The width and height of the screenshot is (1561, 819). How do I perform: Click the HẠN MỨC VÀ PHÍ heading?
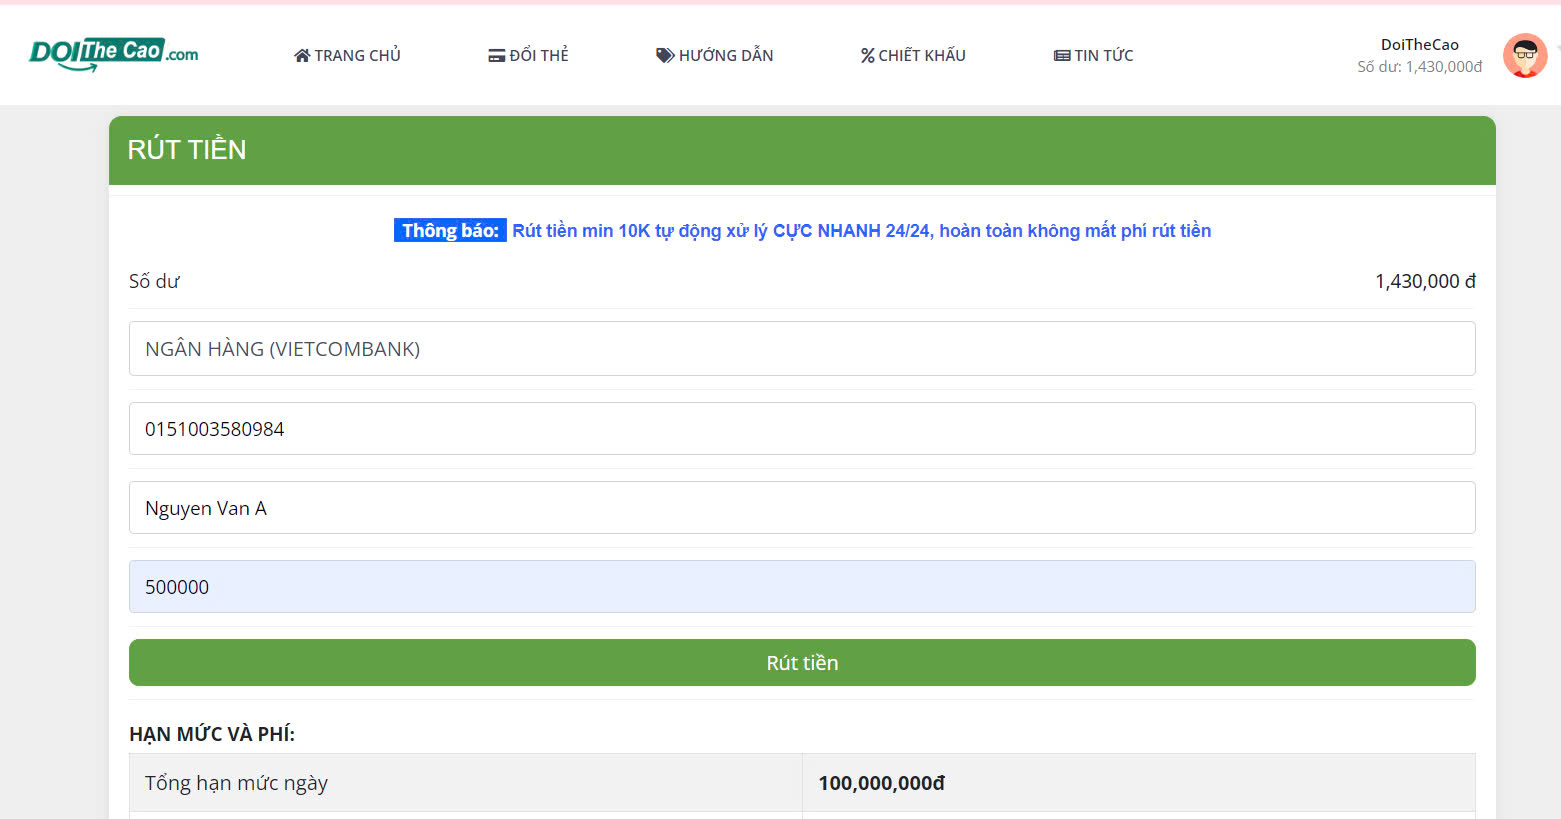tap(212, 734)
